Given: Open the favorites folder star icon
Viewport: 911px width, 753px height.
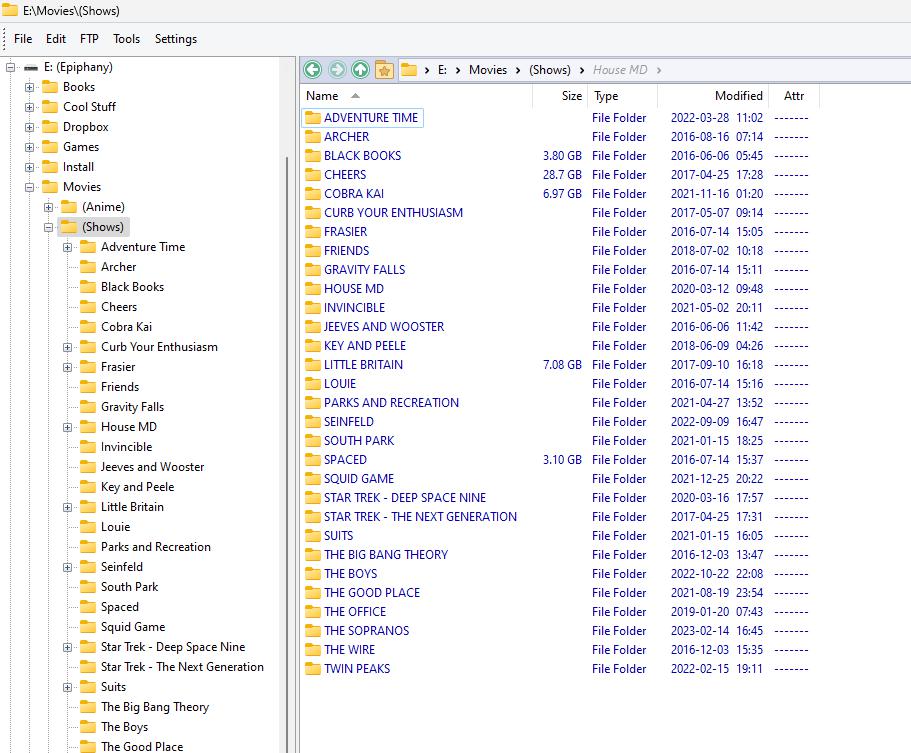Looking at the screenshot, I should [x=384, y=69].
